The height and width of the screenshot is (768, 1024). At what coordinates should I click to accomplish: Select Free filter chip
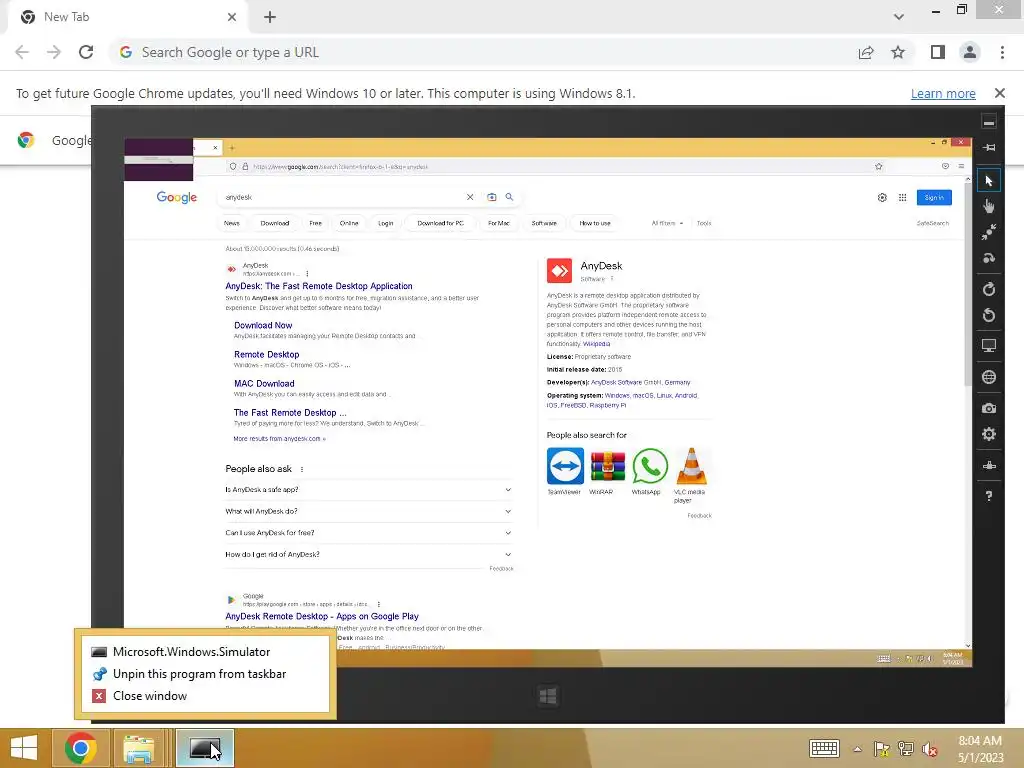tap(315, 223)
